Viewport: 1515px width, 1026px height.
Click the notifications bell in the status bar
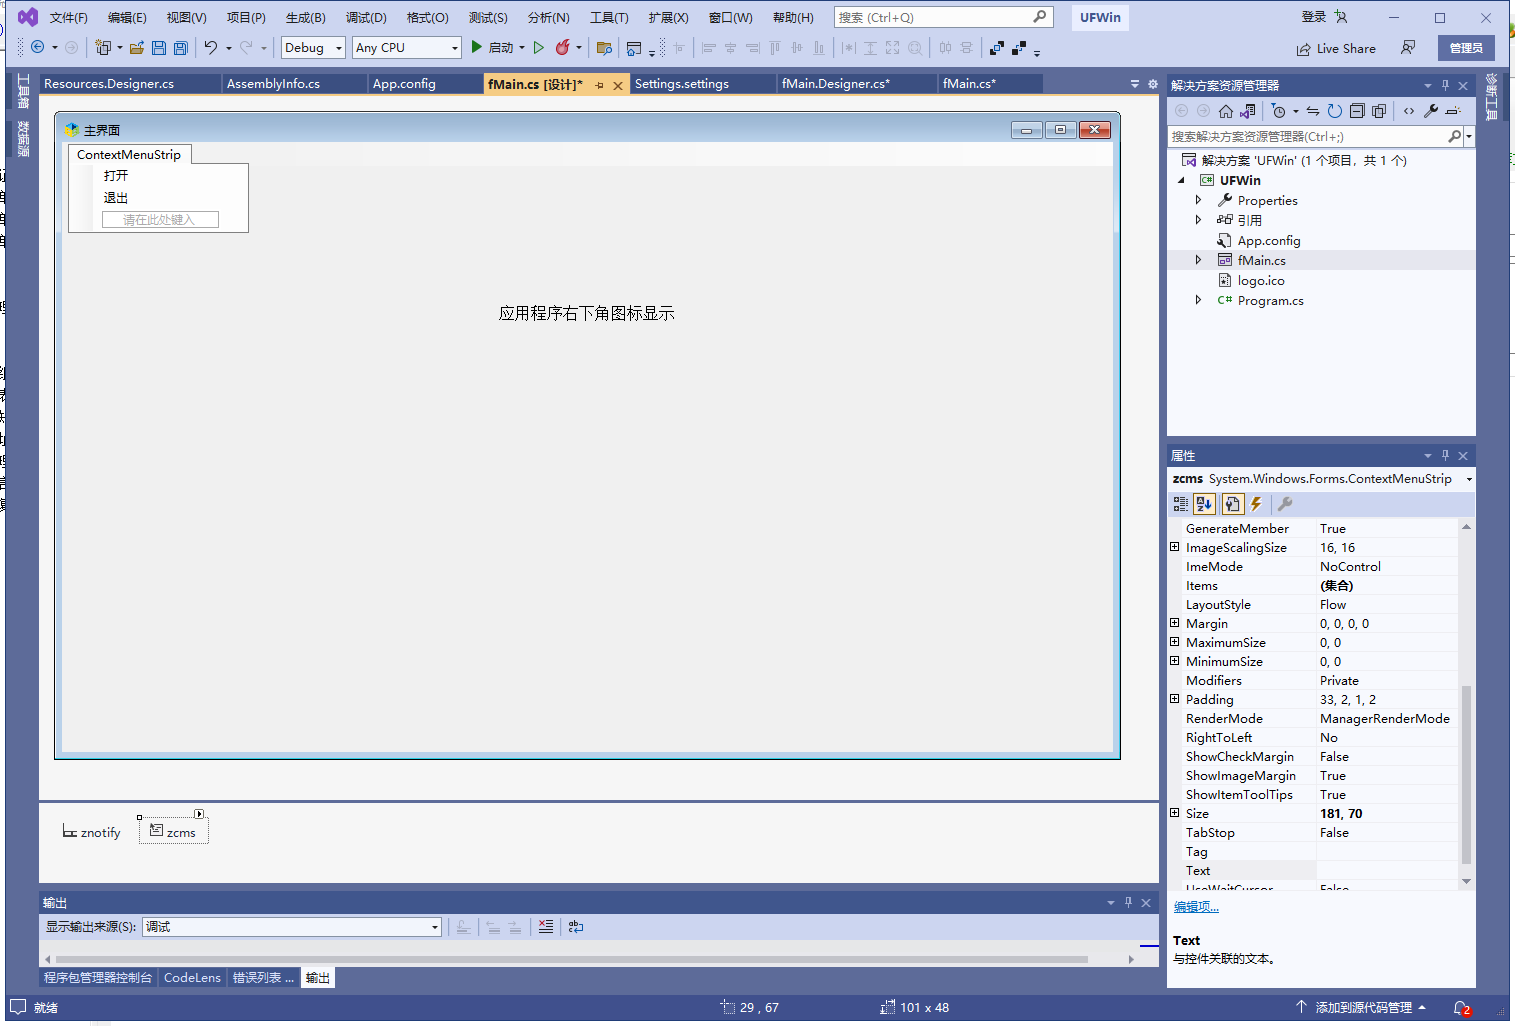tap(1462, 1008)
